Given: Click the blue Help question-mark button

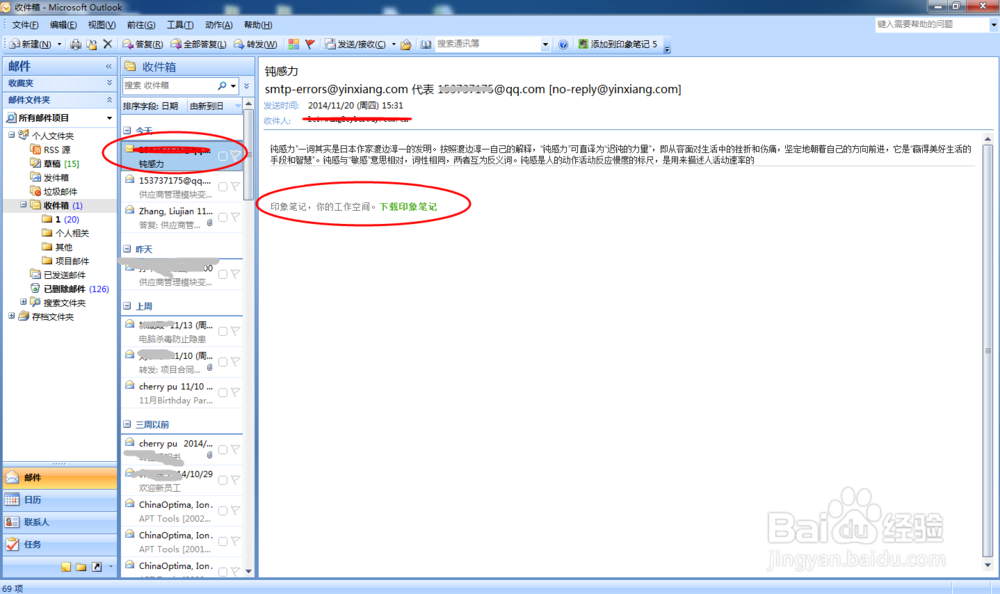Looking at the screenshot, I should (563, 44).
